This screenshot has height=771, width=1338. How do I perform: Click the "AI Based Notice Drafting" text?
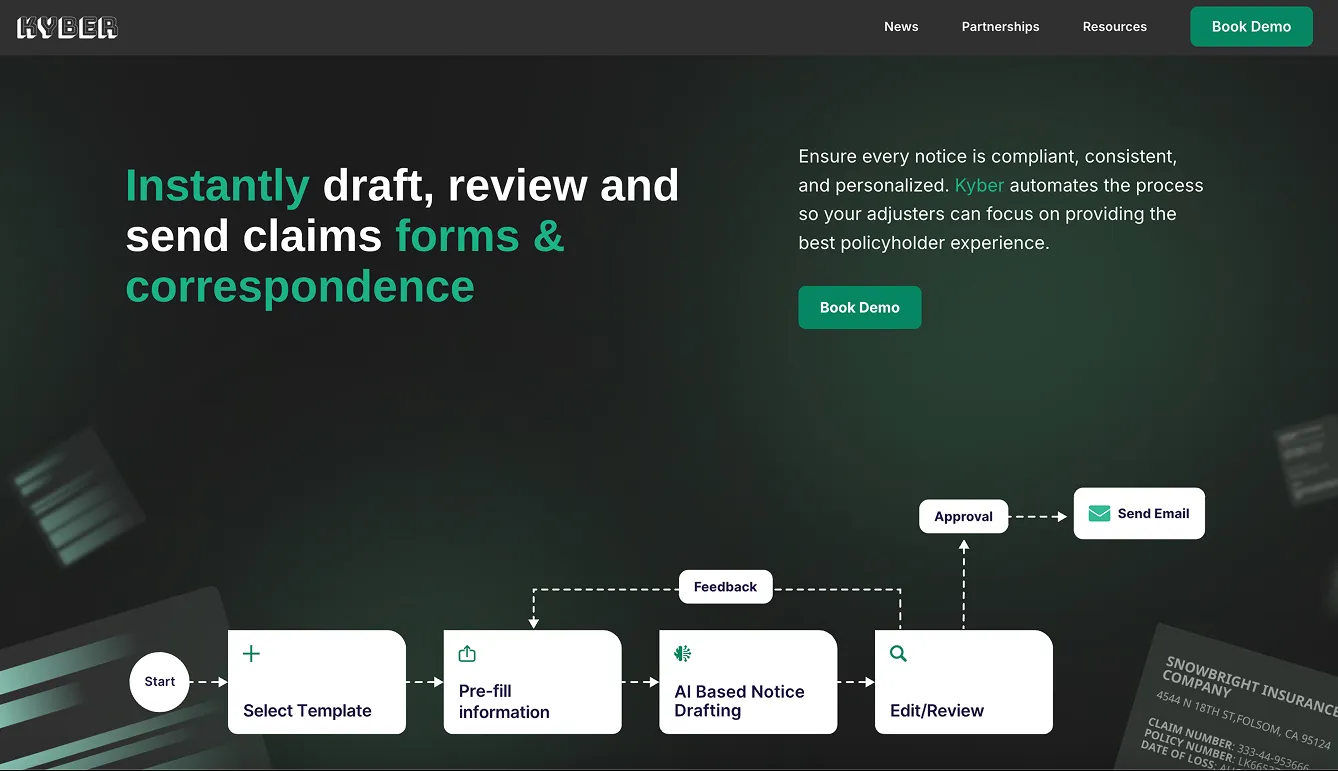point(739,701)
